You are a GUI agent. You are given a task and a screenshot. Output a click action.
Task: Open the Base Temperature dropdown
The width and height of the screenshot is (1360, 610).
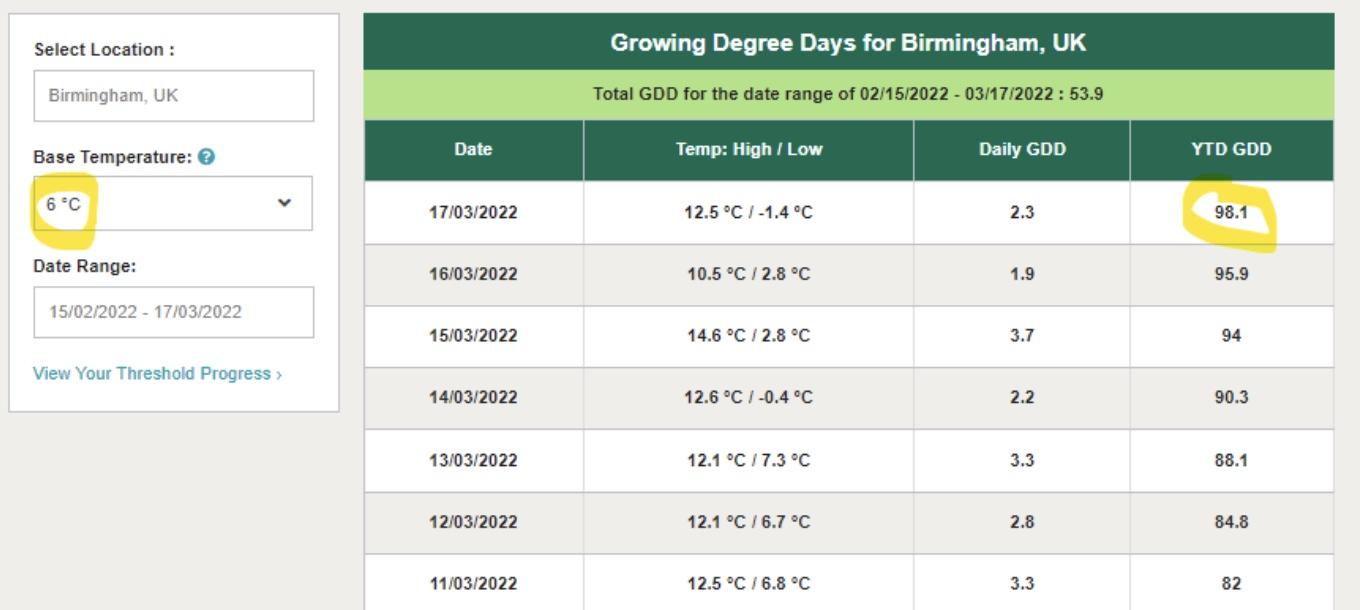(x=172, y=203)
